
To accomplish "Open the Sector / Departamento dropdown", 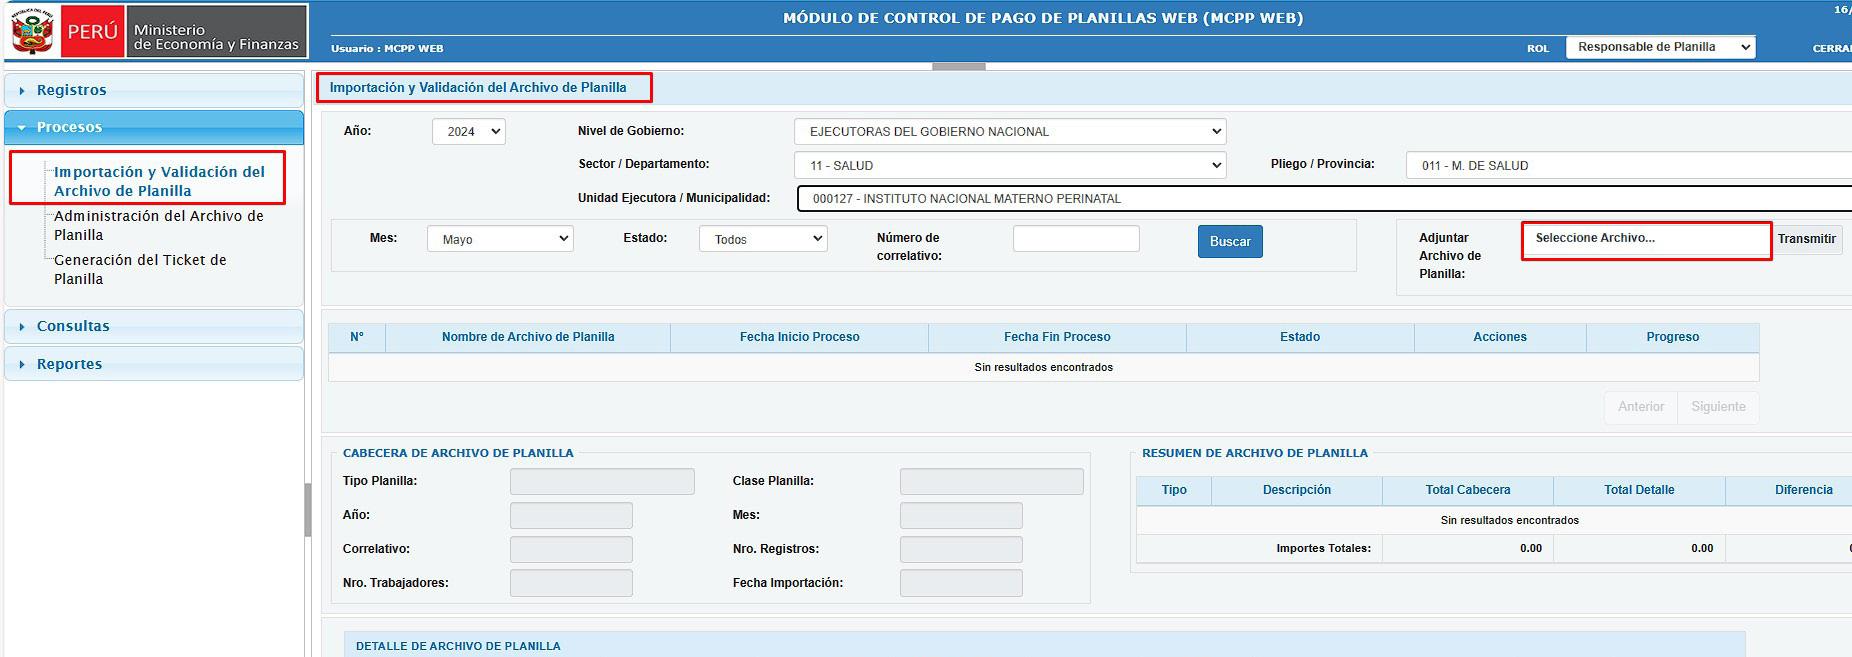I will [1010, 166].
